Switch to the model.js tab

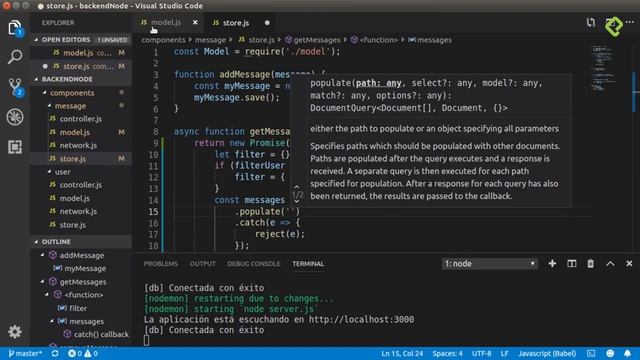pos(166,22)
